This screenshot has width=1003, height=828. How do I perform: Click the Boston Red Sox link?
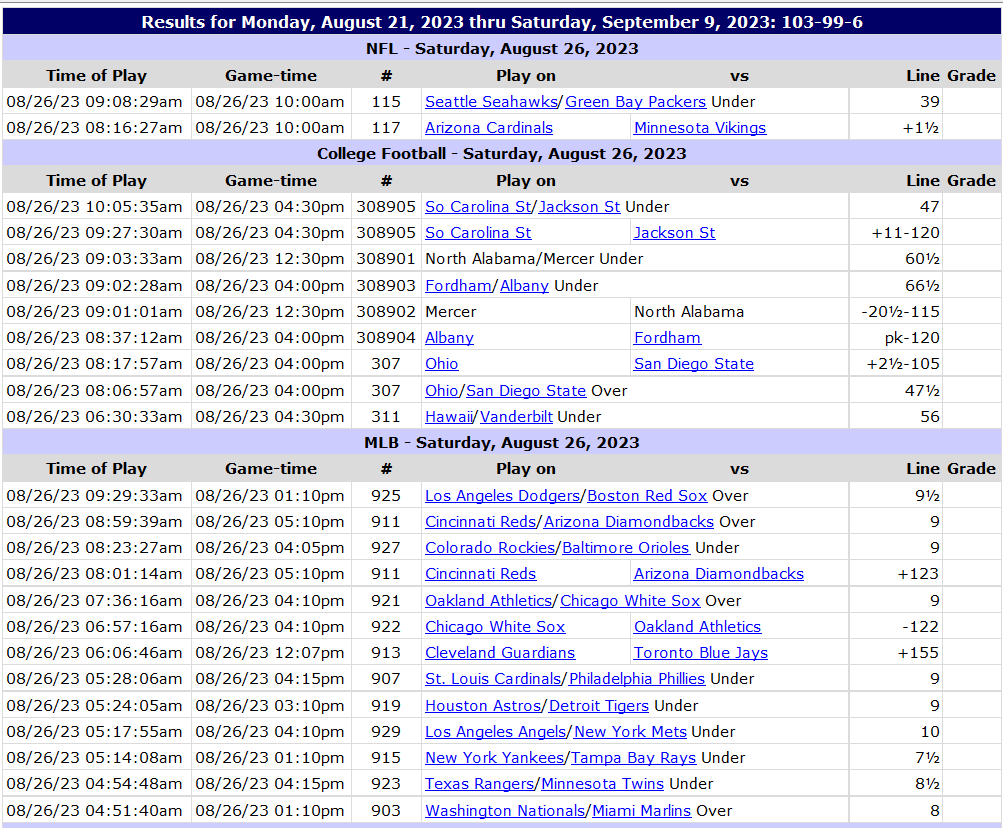(x=647, y=496)
